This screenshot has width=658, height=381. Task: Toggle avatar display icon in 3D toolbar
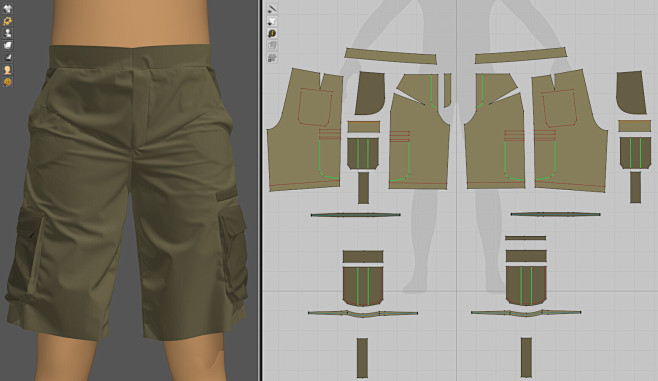(8, 33)
